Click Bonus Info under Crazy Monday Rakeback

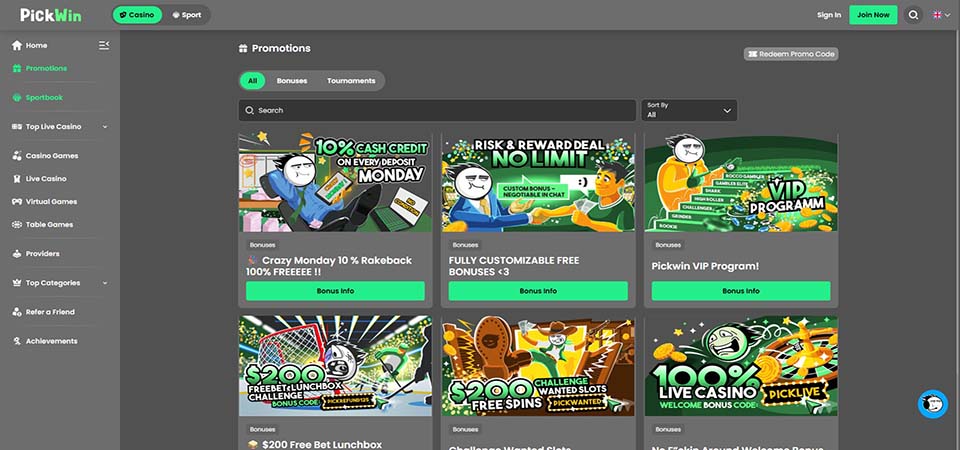336,291
